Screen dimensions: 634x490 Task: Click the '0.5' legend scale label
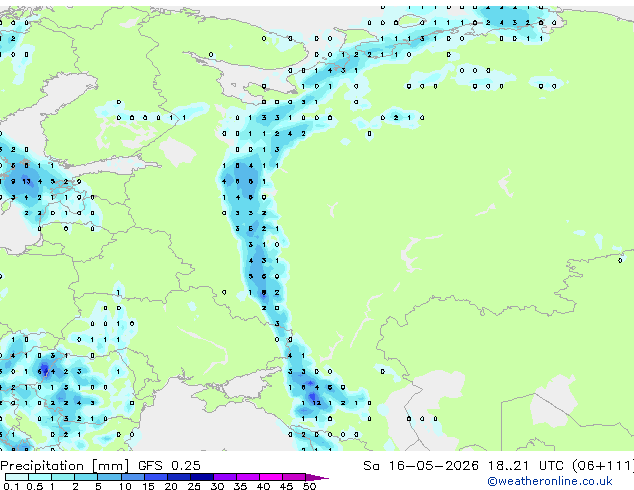coord(35,486)
